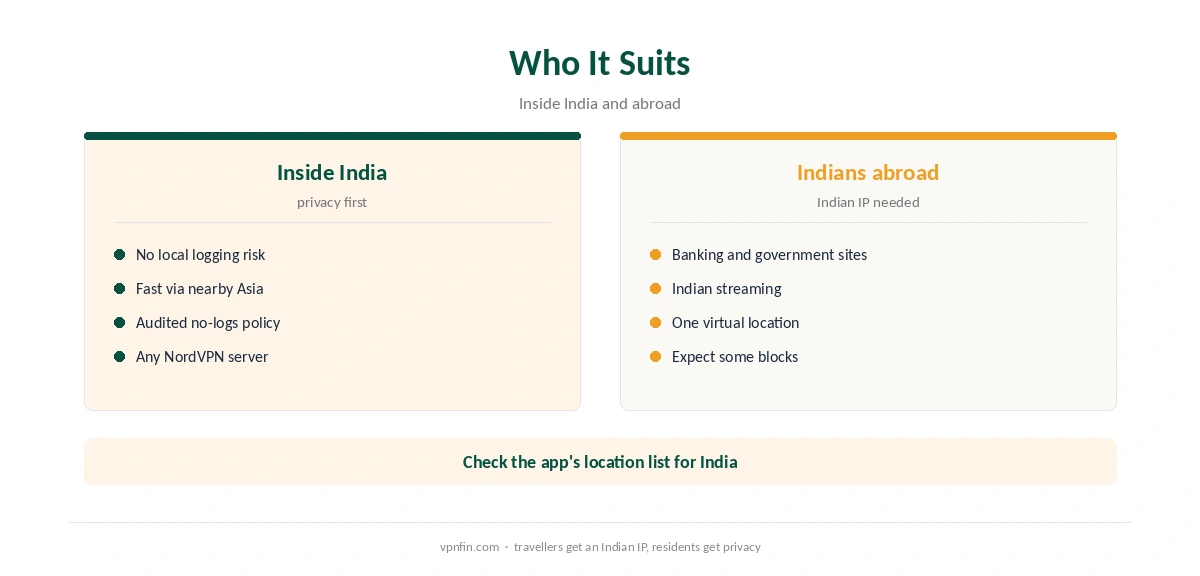
Task: Click "Indian streaming" item
Action: 726,289
